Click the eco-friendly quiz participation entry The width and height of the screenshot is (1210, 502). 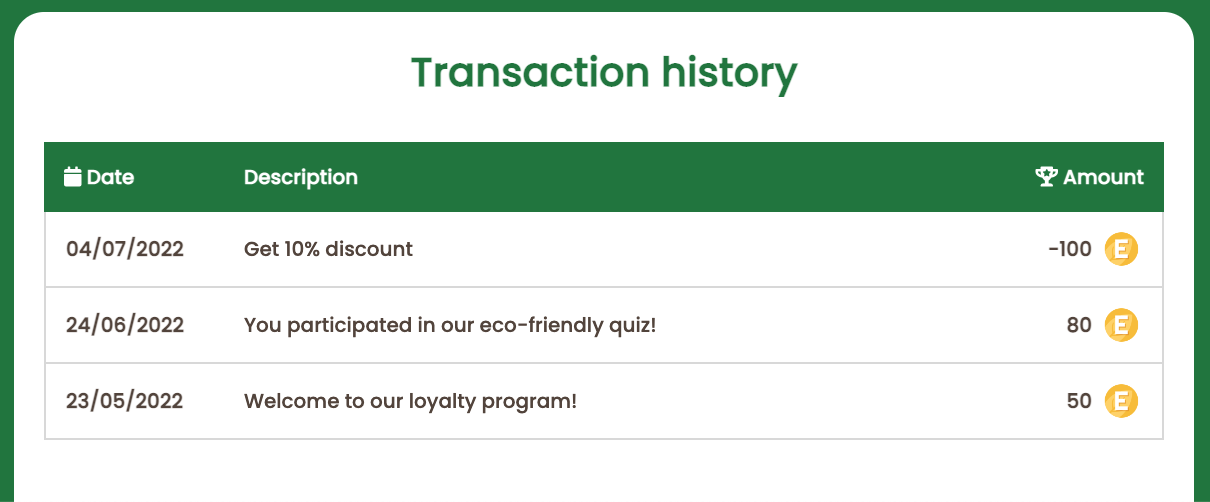[x=450, y=325]
